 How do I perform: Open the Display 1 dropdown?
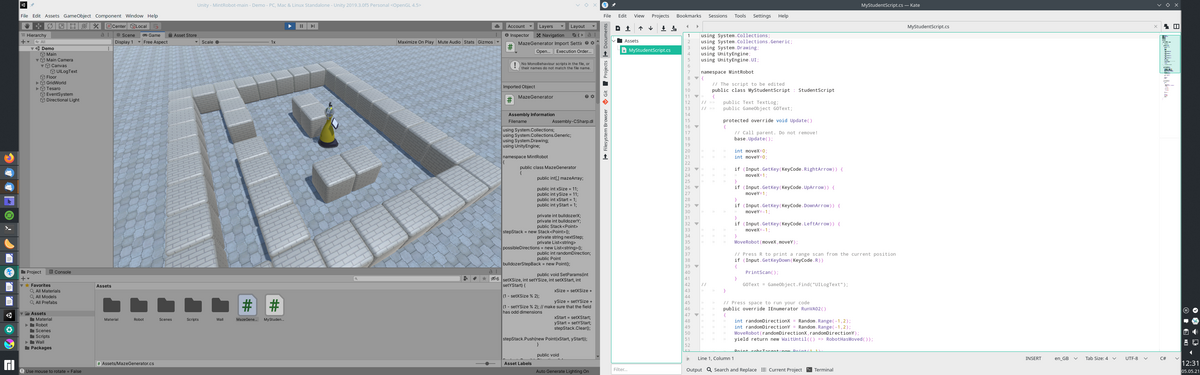(128, 42)
